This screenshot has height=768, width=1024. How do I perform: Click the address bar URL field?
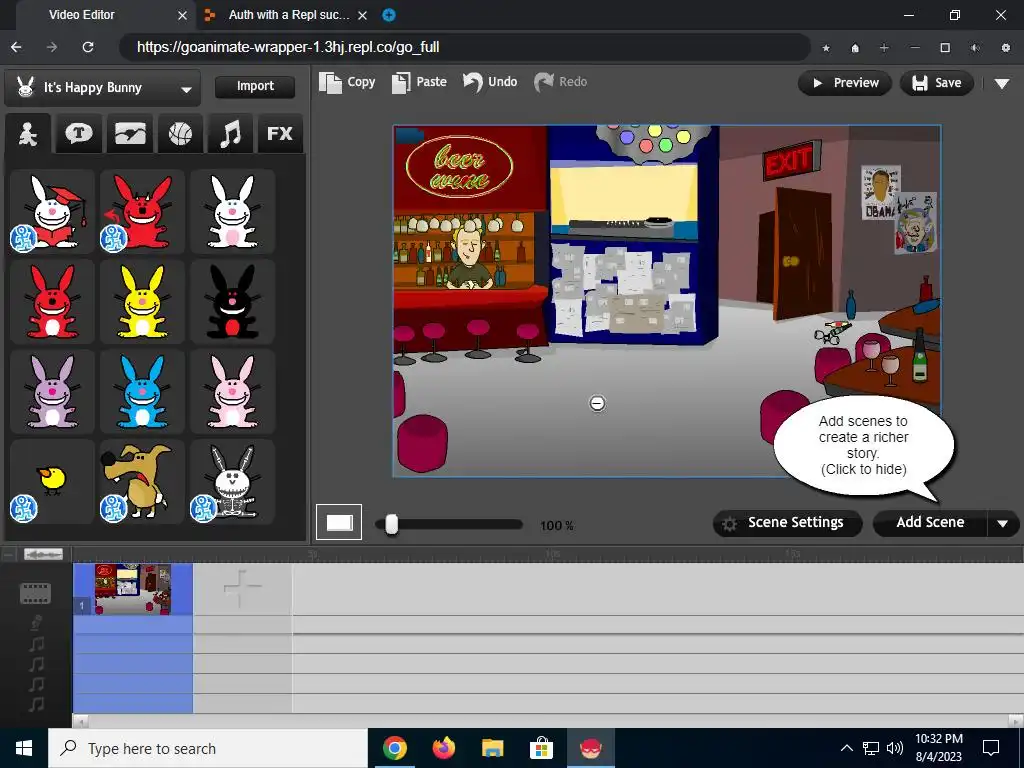(465, 47)
